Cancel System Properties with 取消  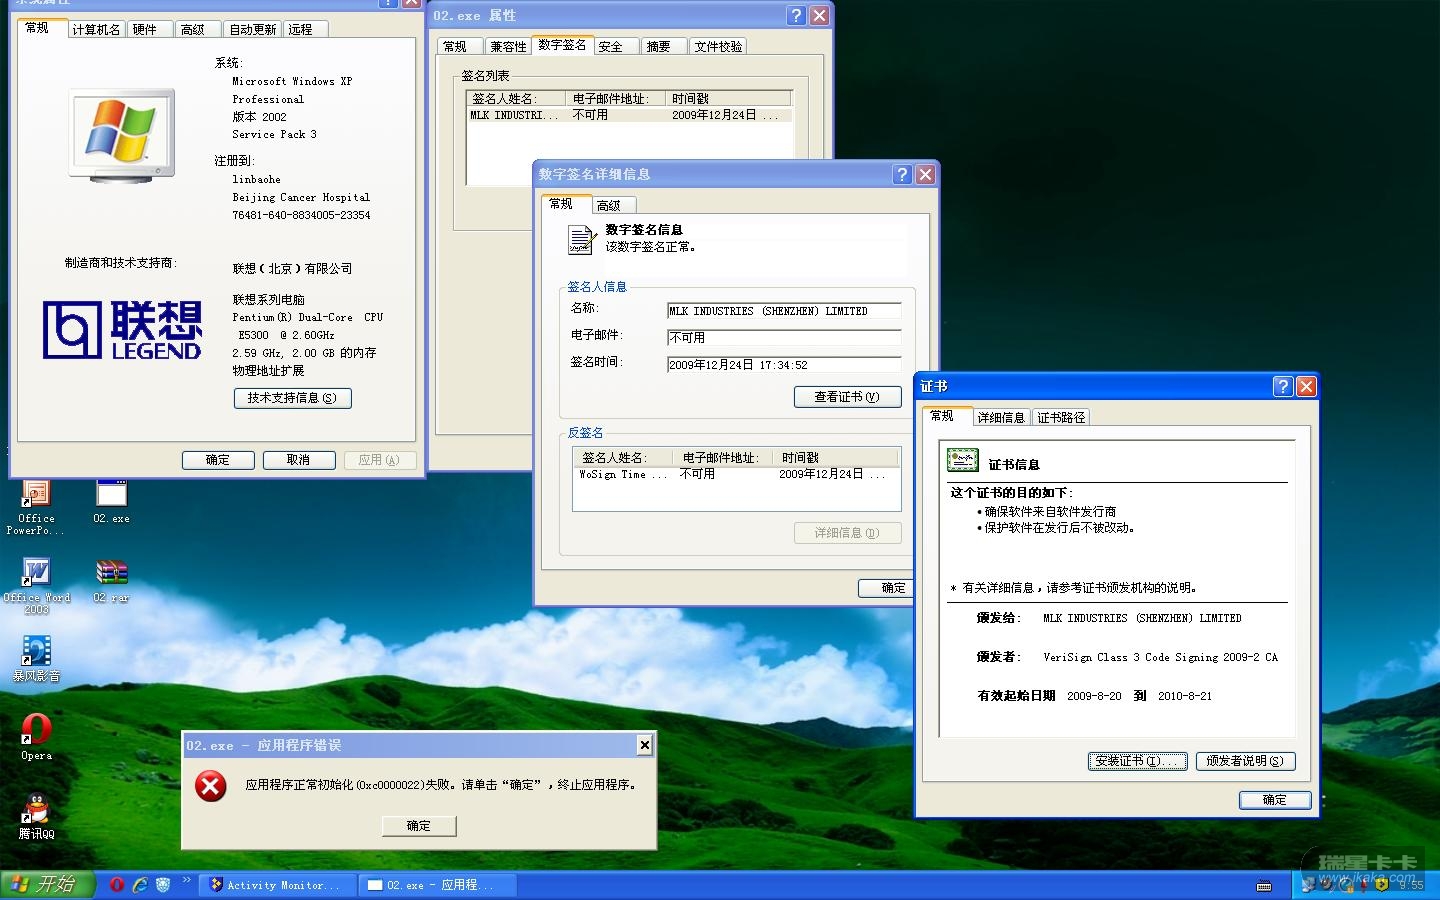(298, 460)
